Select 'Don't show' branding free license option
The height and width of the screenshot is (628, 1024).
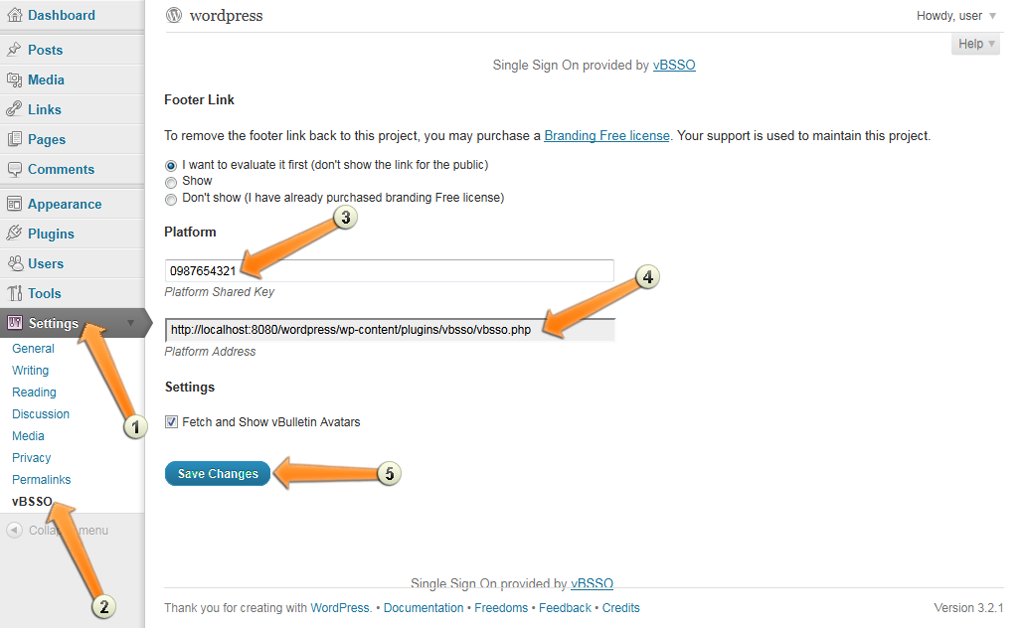[171, 199]
